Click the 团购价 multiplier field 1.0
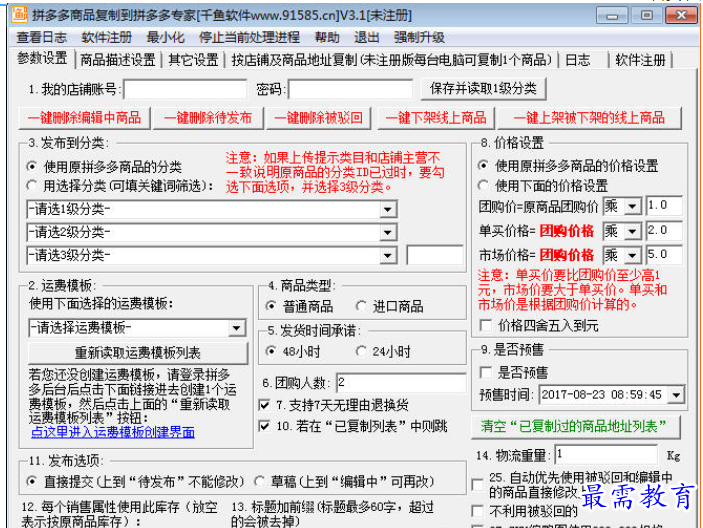 (664, 206)
